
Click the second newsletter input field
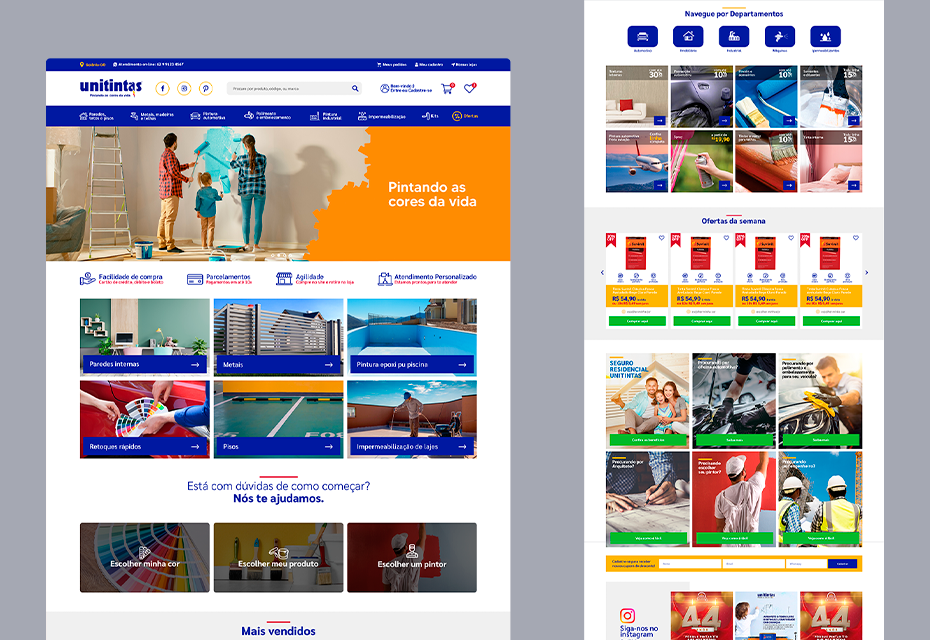pos(754,564)
